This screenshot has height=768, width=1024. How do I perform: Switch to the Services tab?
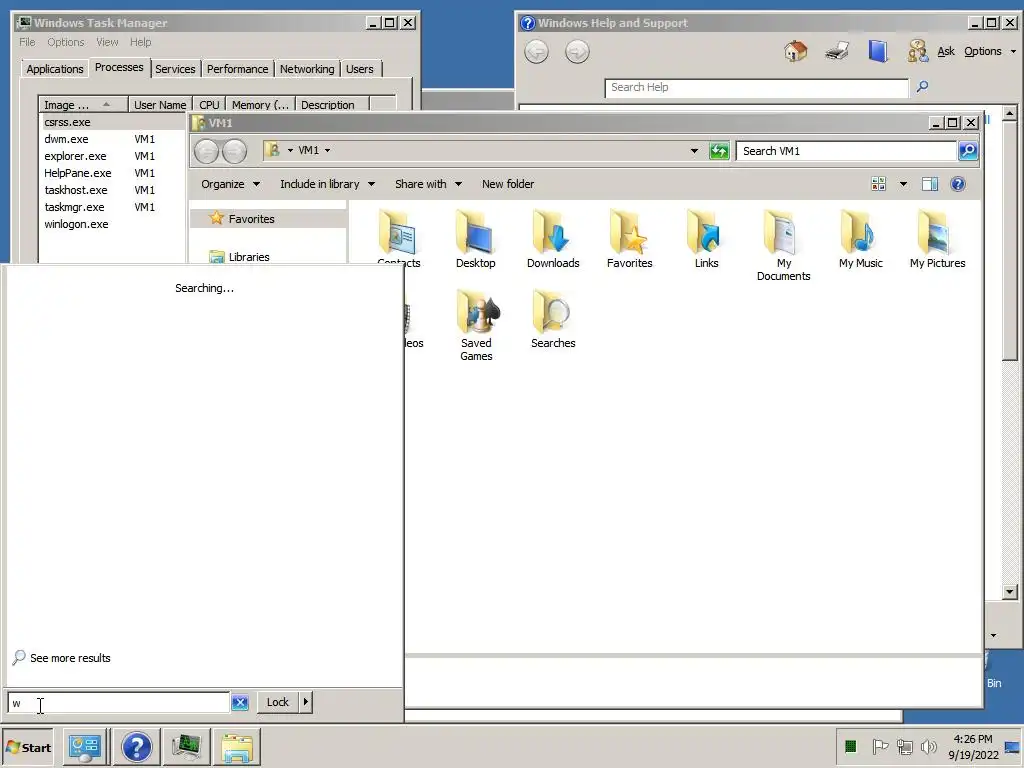175,69
